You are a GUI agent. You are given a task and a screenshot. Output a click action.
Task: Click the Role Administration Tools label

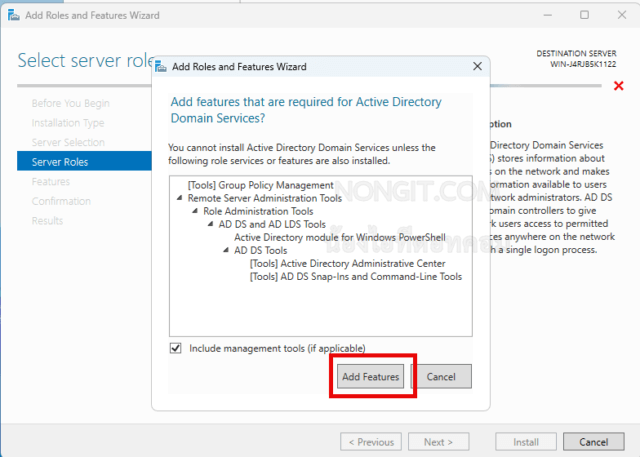point(258,211)
